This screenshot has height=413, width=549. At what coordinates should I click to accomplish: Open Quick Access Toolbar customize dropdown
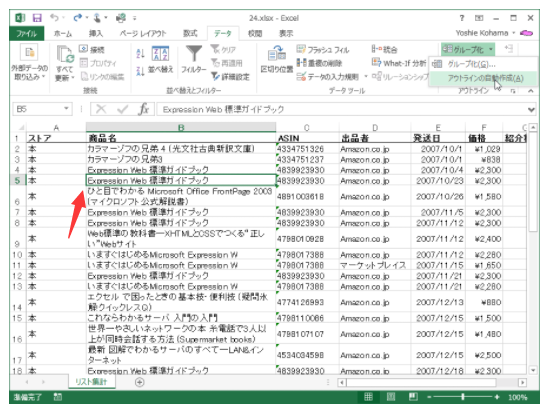135,18
